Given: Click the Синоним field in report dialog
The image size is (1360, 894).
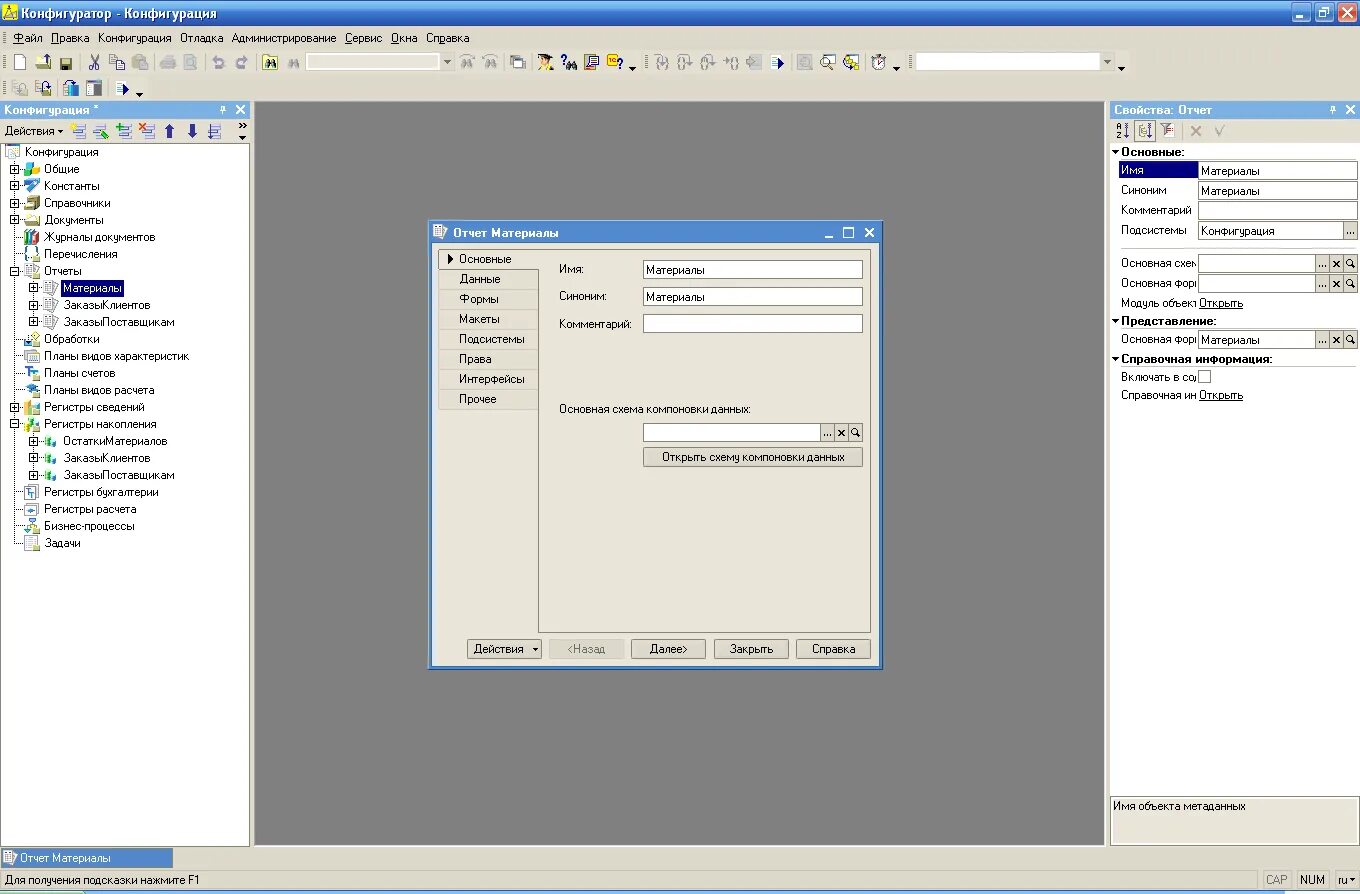Looking at the screenshot, I should click(x=752, y=297).
